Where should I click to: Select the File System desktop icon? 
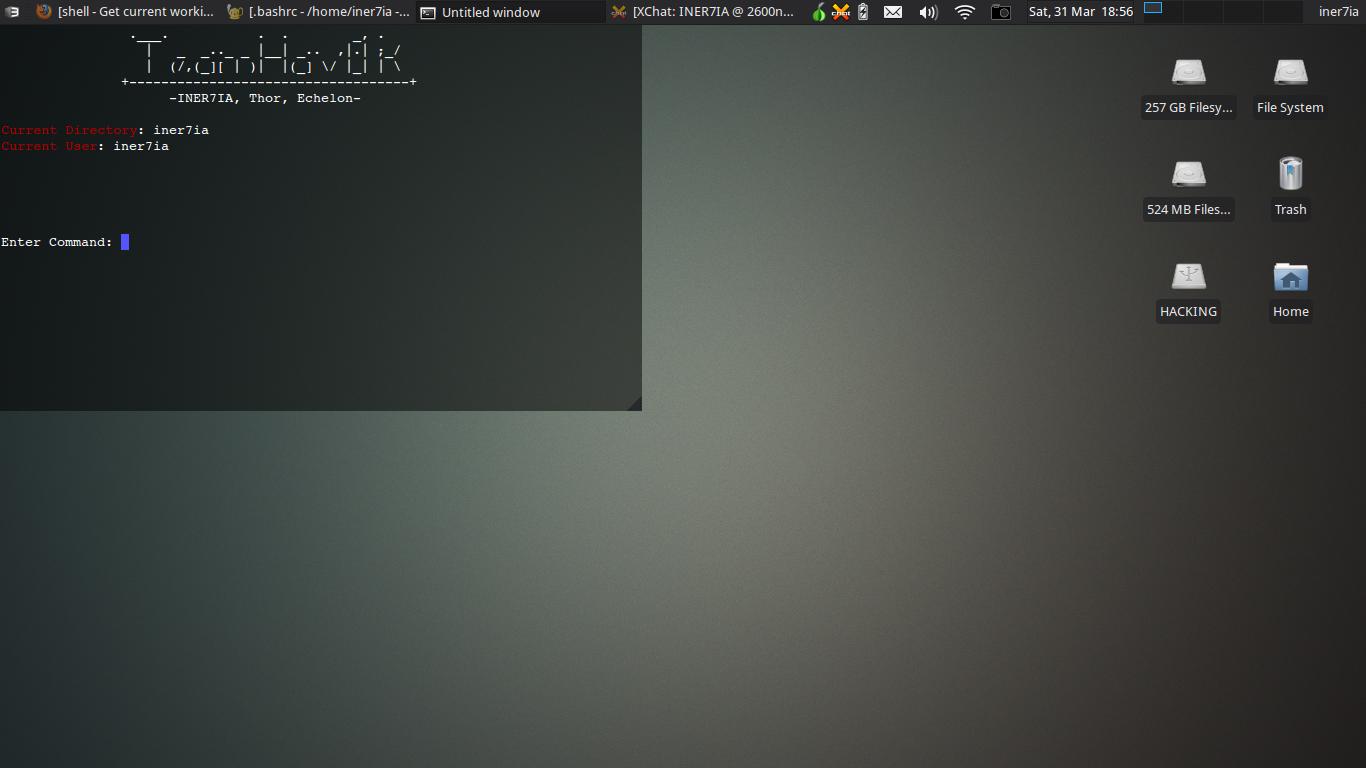click(1290, 88)
